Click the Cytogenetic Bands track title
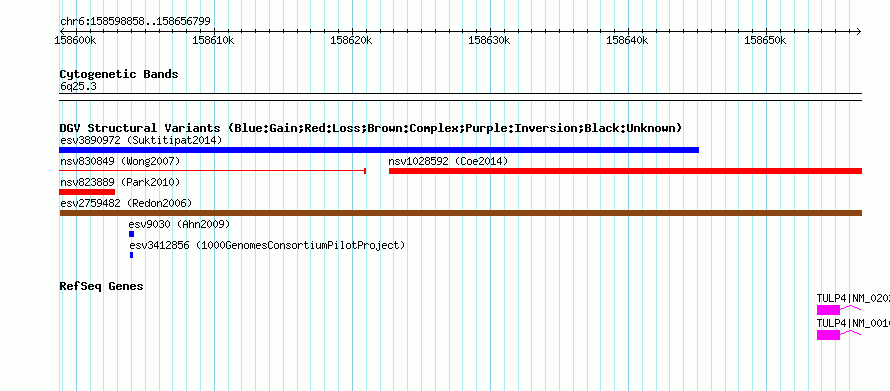890x391 pixels. coord(119,74)
